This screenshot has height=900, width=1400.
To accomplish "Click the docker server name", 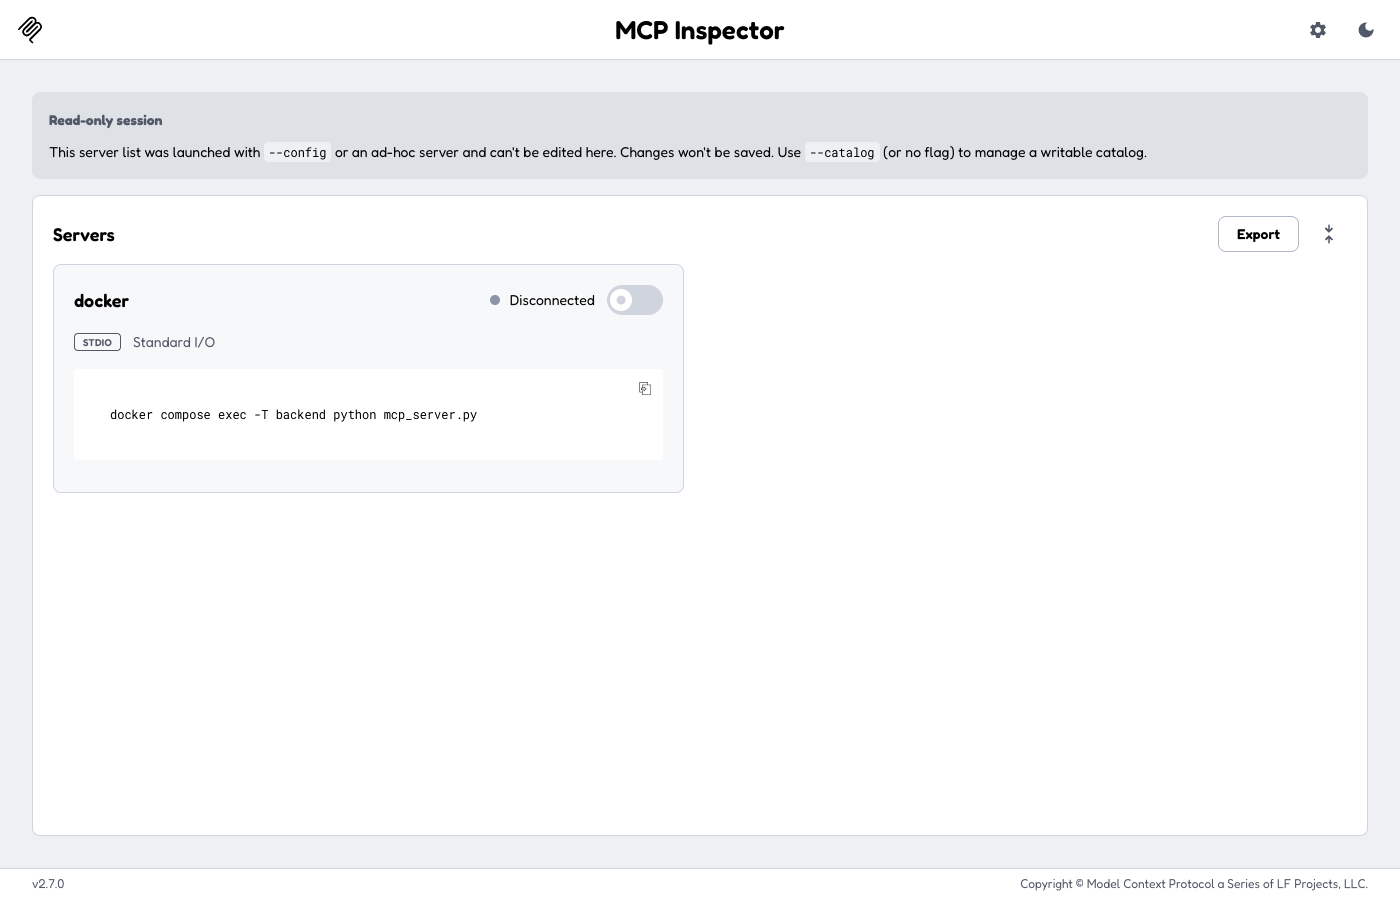I will coord(101,301).
